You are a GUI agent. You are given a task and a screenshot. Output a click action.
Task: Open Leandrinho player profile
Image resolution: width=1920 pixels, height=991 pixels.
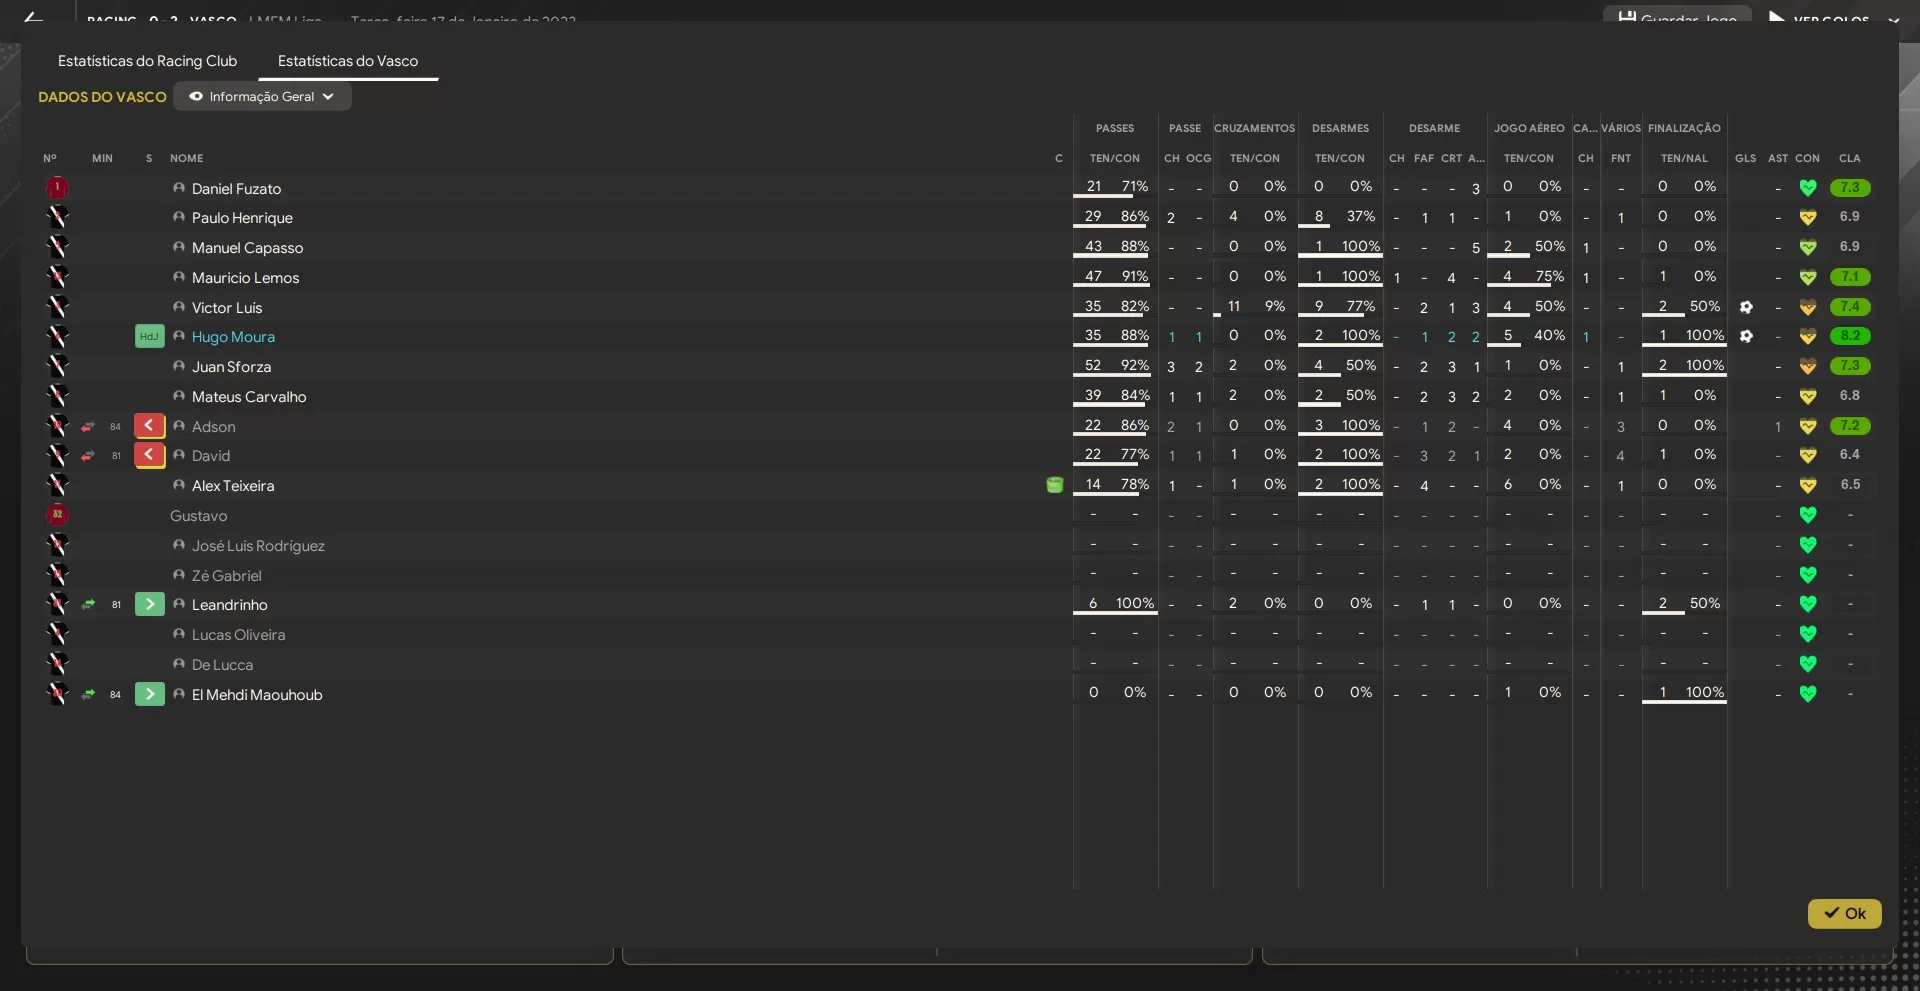click(230, 605)
